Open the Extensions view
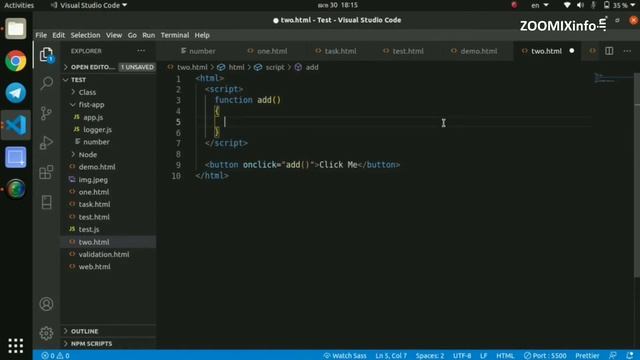Screen dimensions: 640x360 pos(47,172)
